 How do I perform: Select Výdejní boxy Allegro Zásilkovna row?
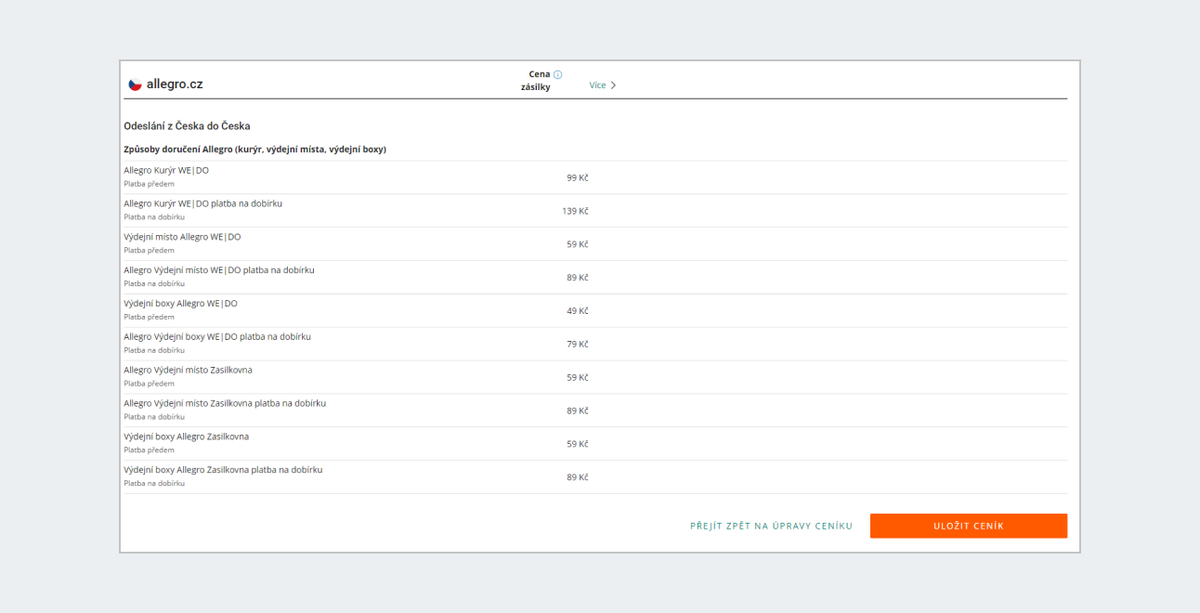coord(595,444)
